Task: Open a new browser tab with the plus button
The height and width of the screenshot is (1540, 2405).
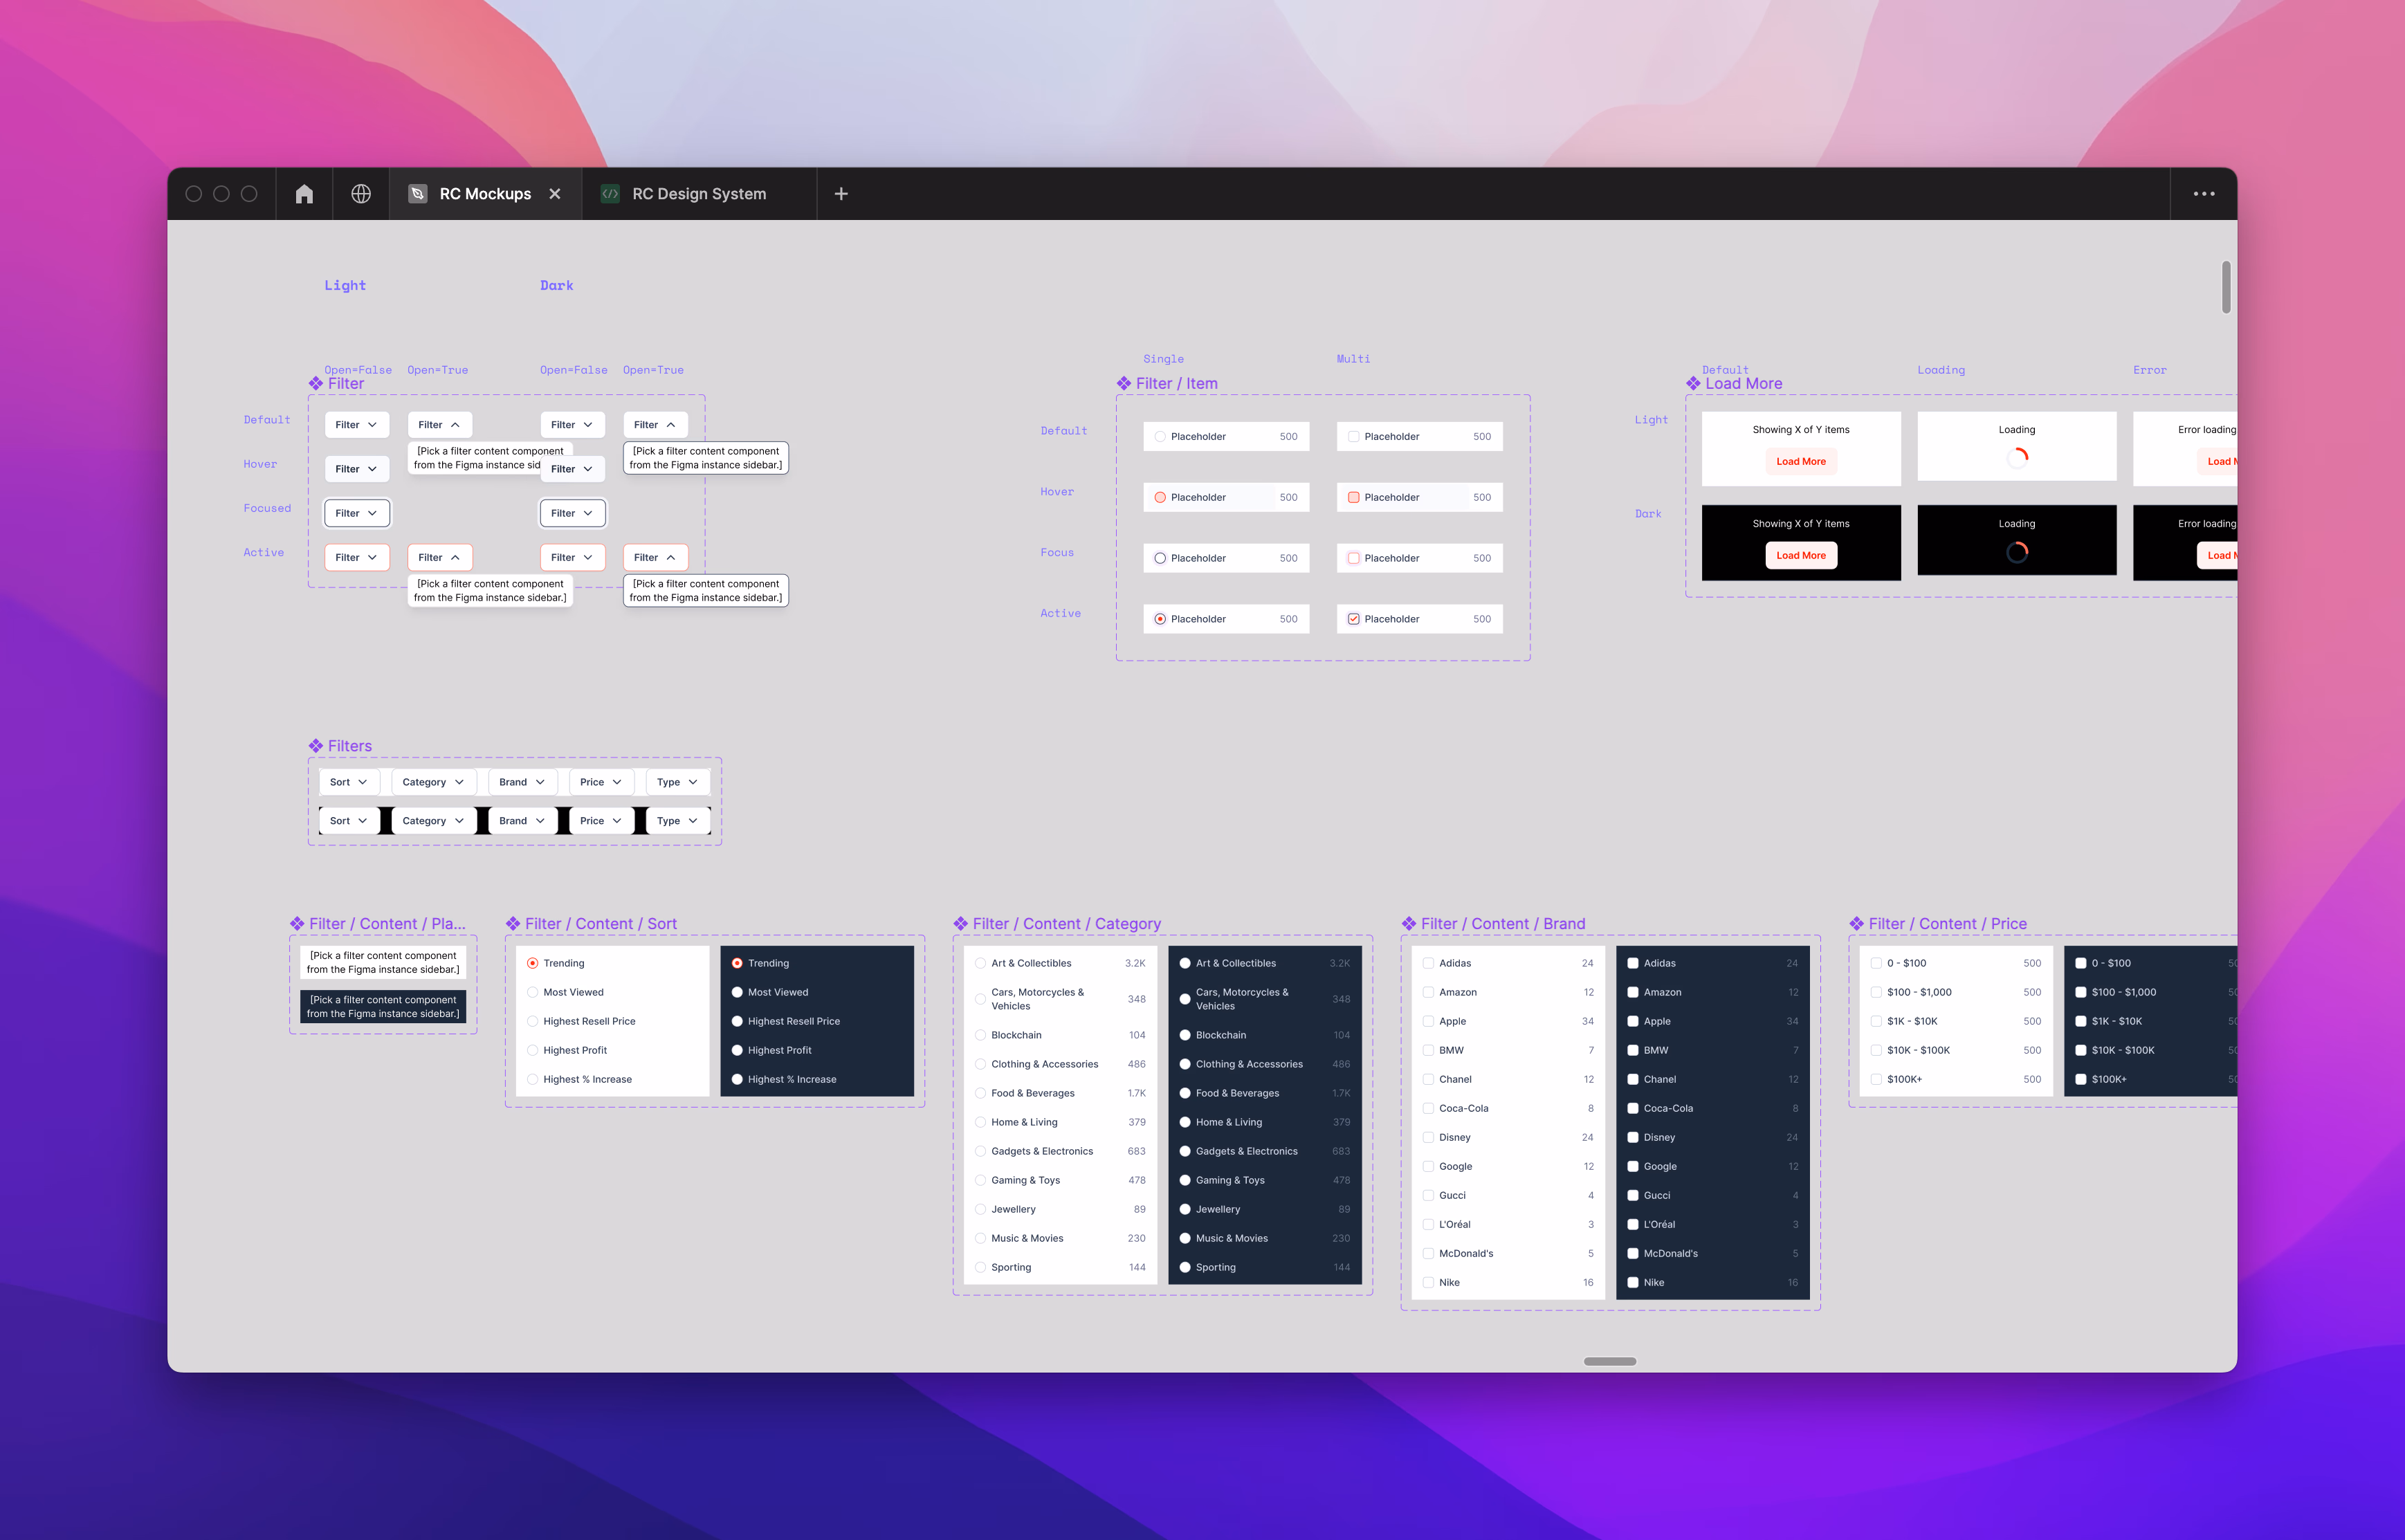Action: pos(840,193)
